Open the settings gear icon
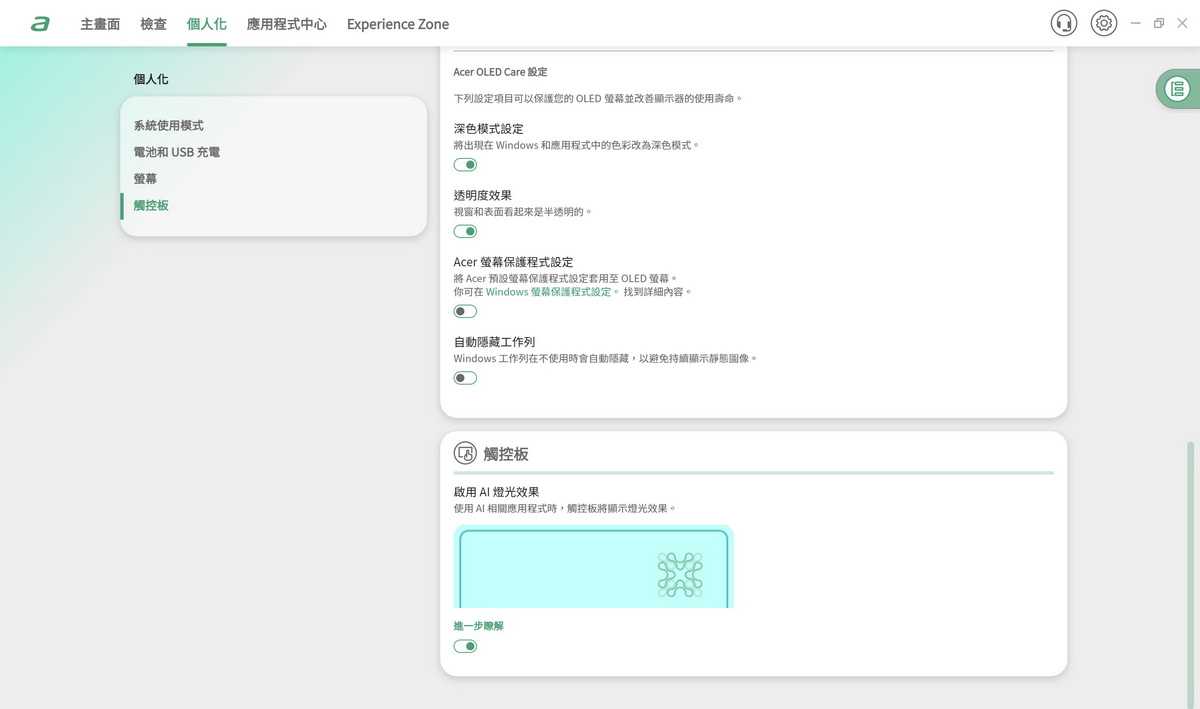The image size is (1200, 709). click(1104, 23)
